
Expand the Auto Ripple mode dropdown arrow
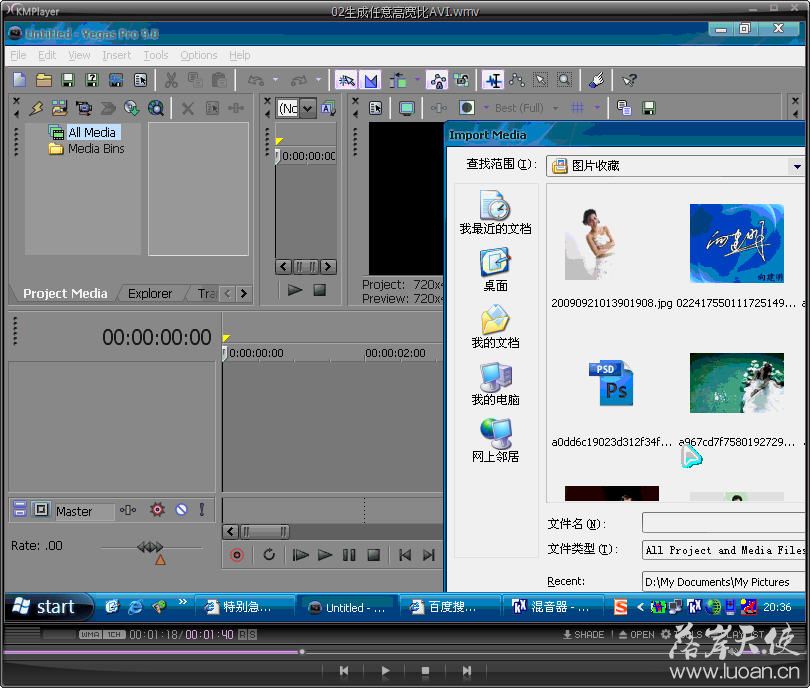click(x=417, y=80)
